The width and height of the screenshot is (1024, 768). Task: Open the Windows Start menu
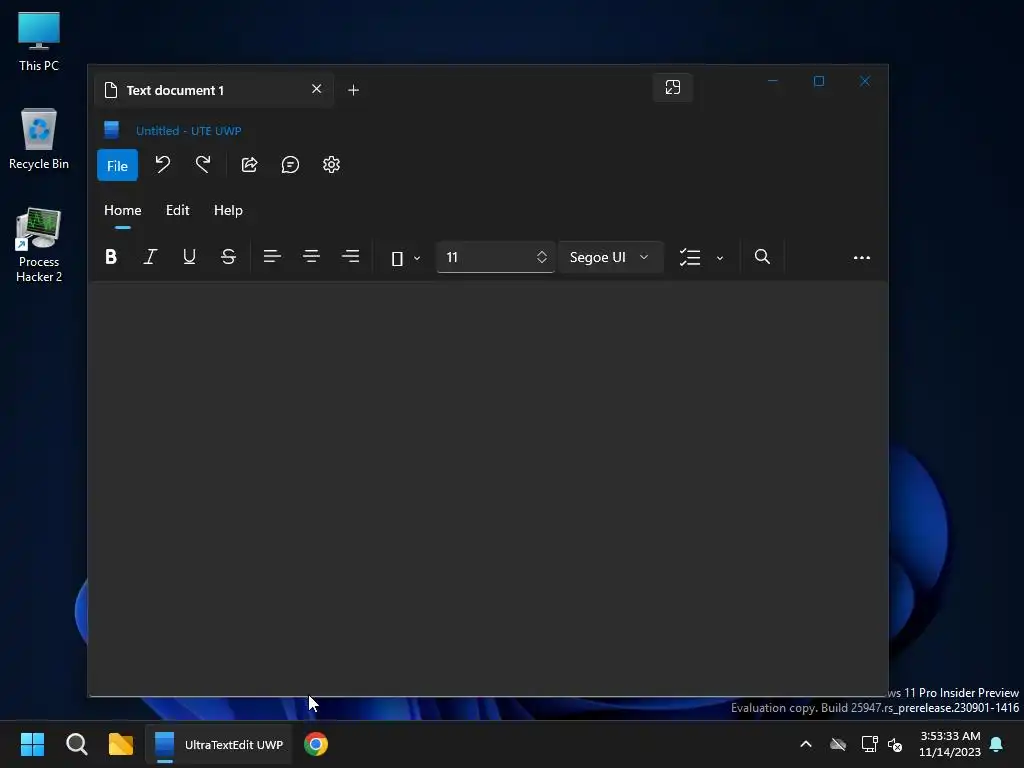pyautogui.click(x=32, y=744)
